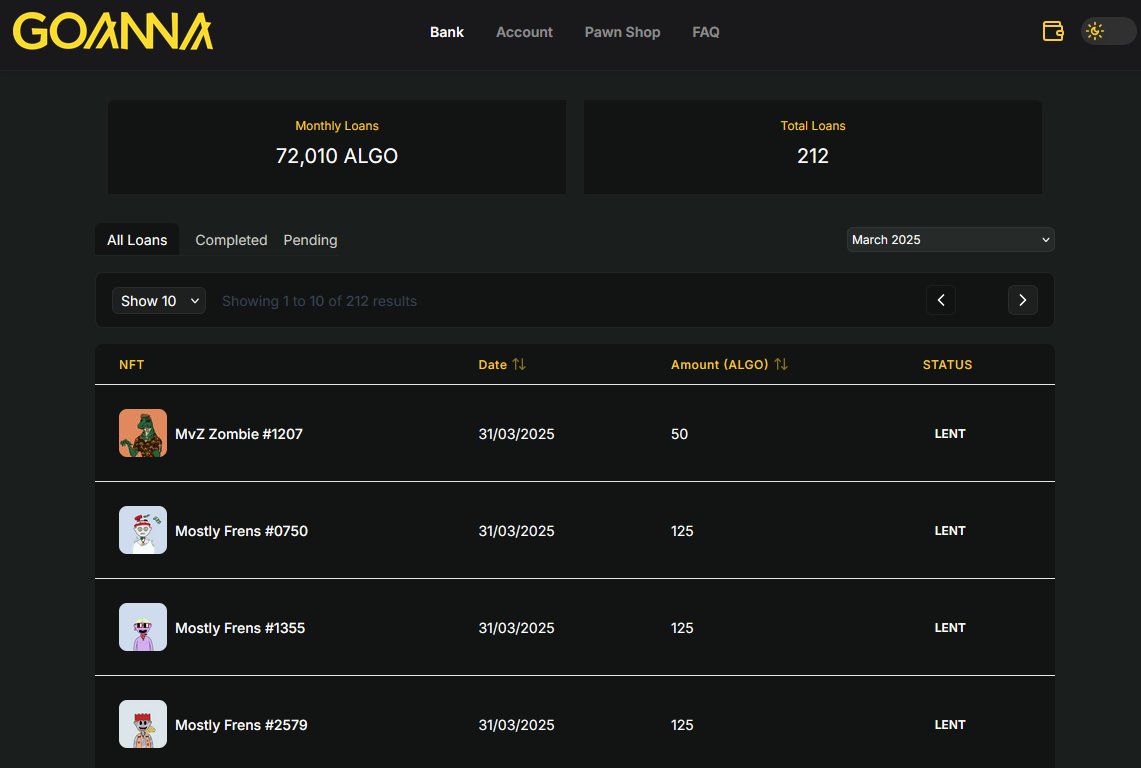
Task: Switch to the Pending tab
Action: [310, 239]
